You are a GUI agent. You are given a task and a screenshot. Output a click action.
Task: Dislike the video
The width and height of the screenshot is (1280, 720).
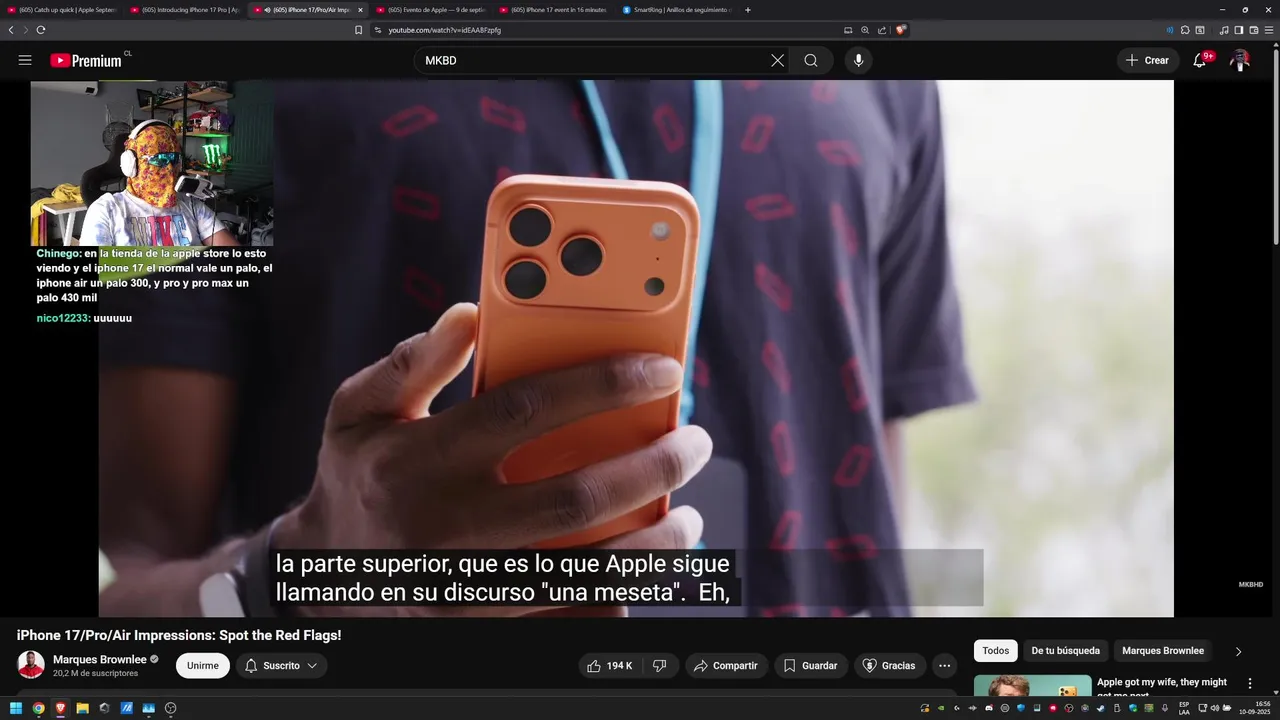click(660, 666)
